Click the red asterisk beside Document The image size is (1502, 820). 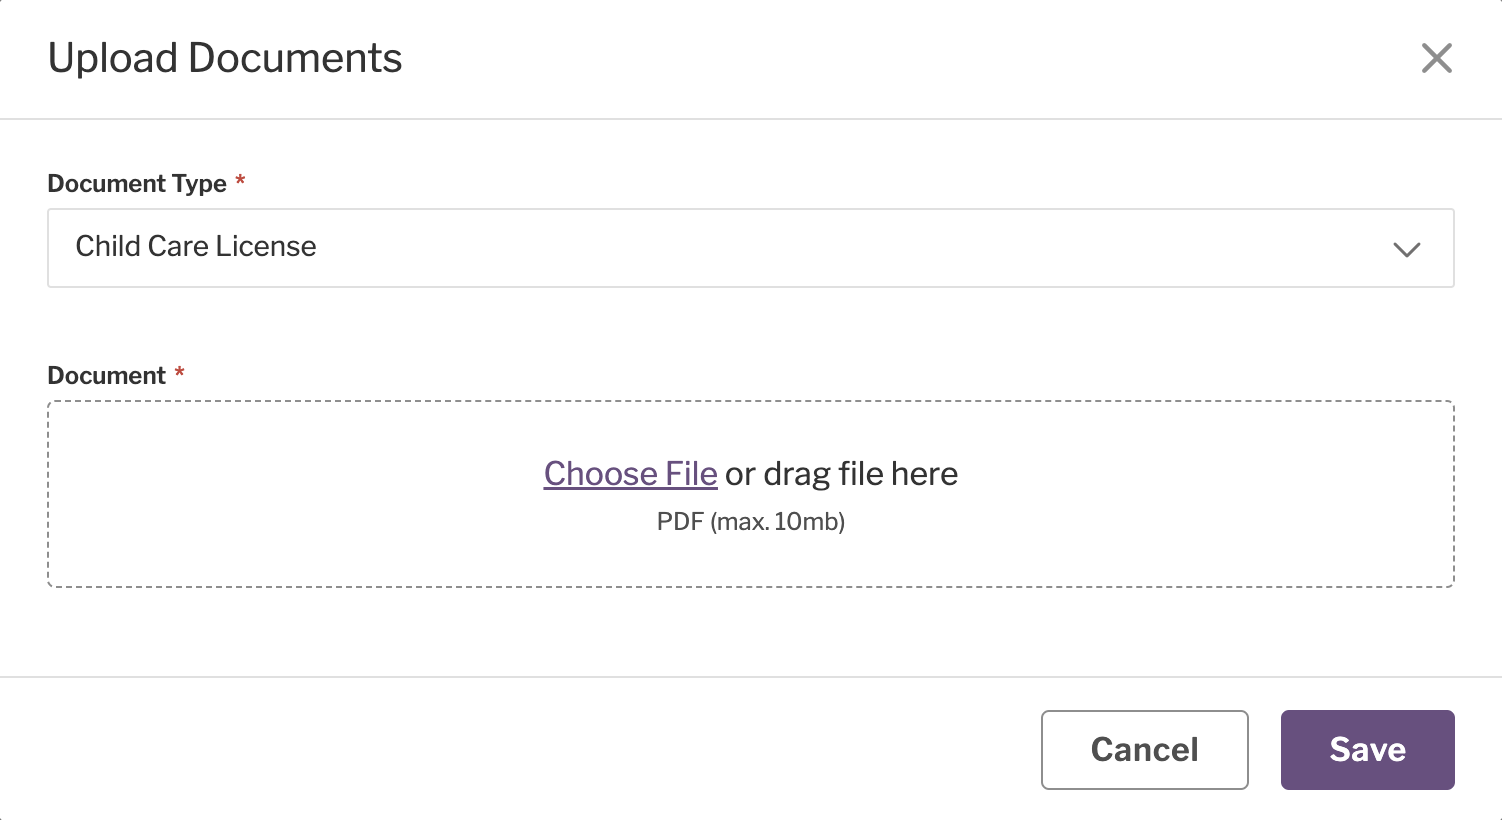pos(180,373)
